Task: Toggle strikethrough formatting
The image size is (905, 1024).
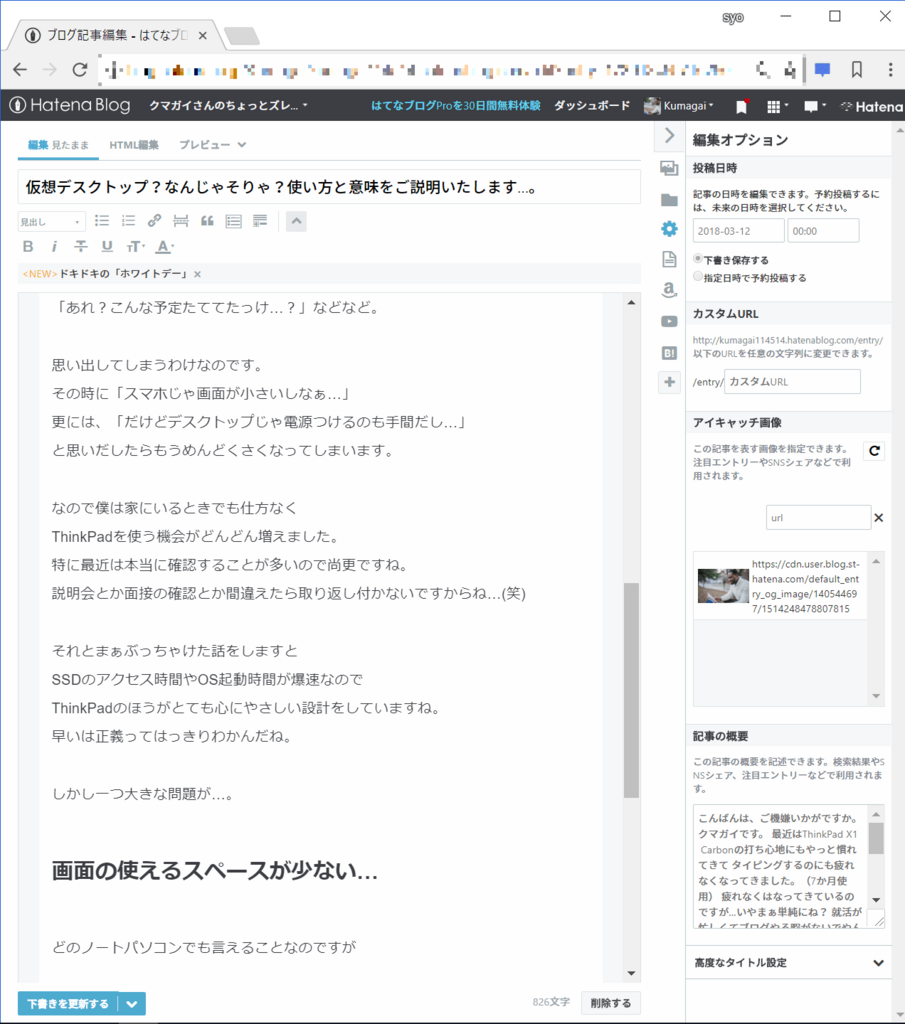Action: tap(80, 246)
